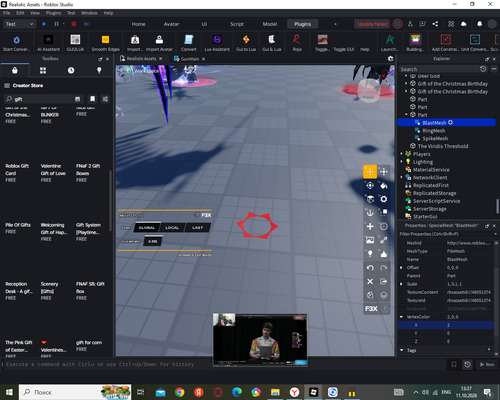Expand the Offset property
500x400 pixels.
(401, 267)
